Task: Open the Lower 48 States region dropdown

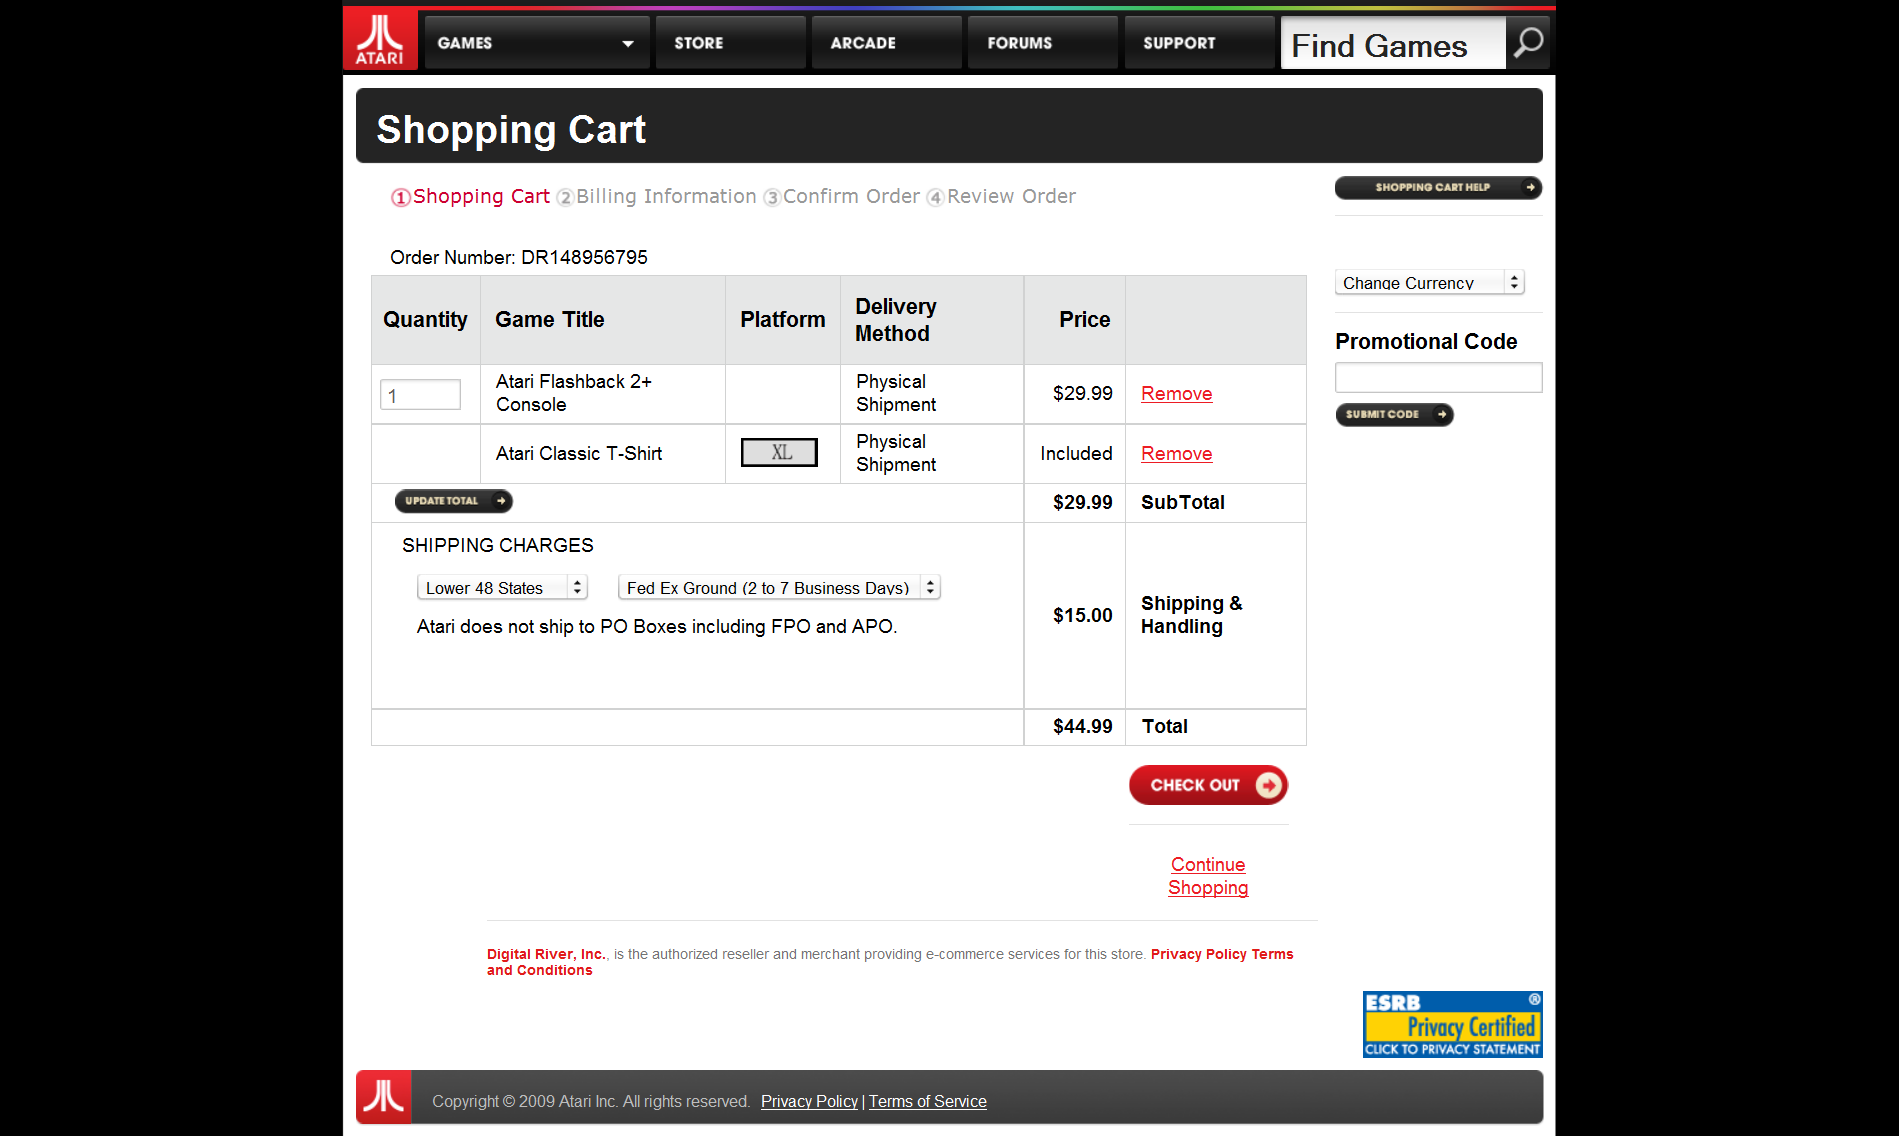Action: pos(502,587)
